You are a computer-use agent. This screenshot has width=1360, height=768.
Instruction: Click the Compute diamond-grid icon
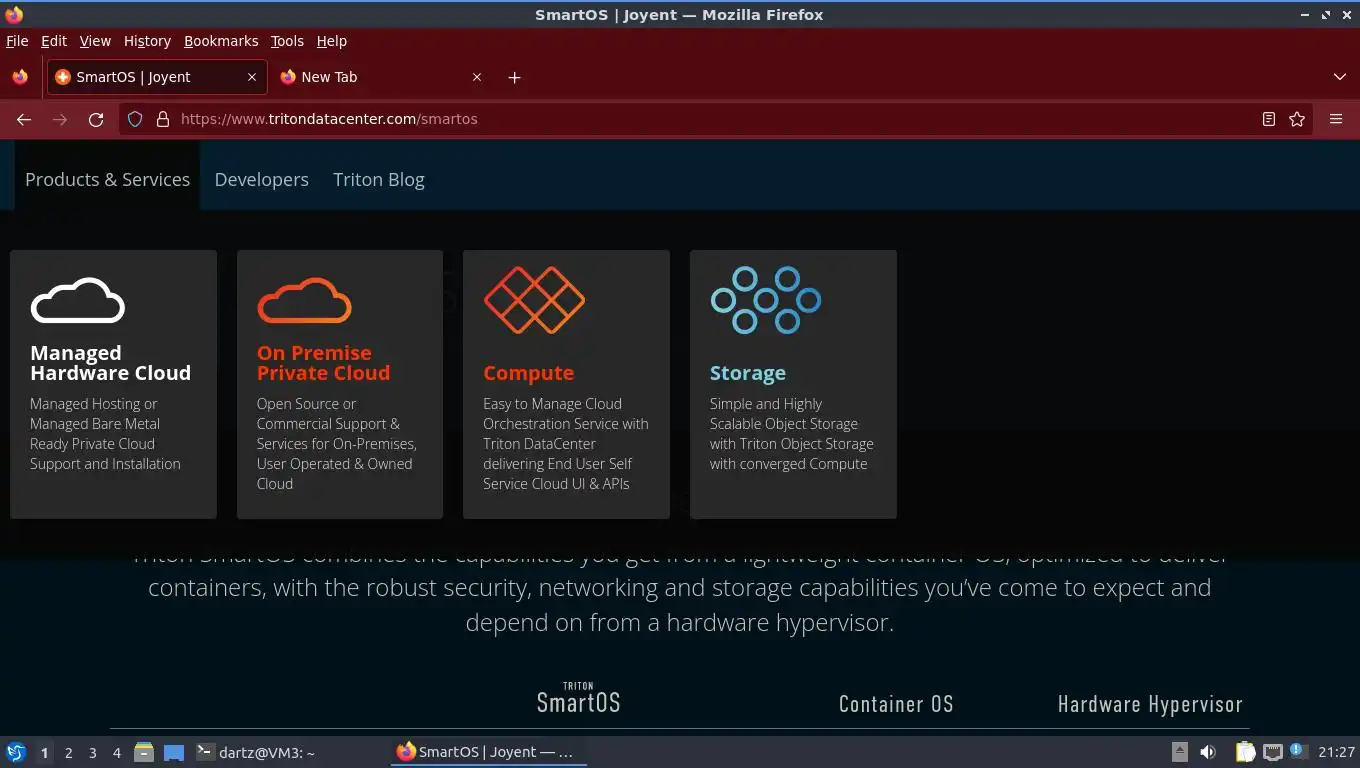pyautogui.click(x=534, y=300)
